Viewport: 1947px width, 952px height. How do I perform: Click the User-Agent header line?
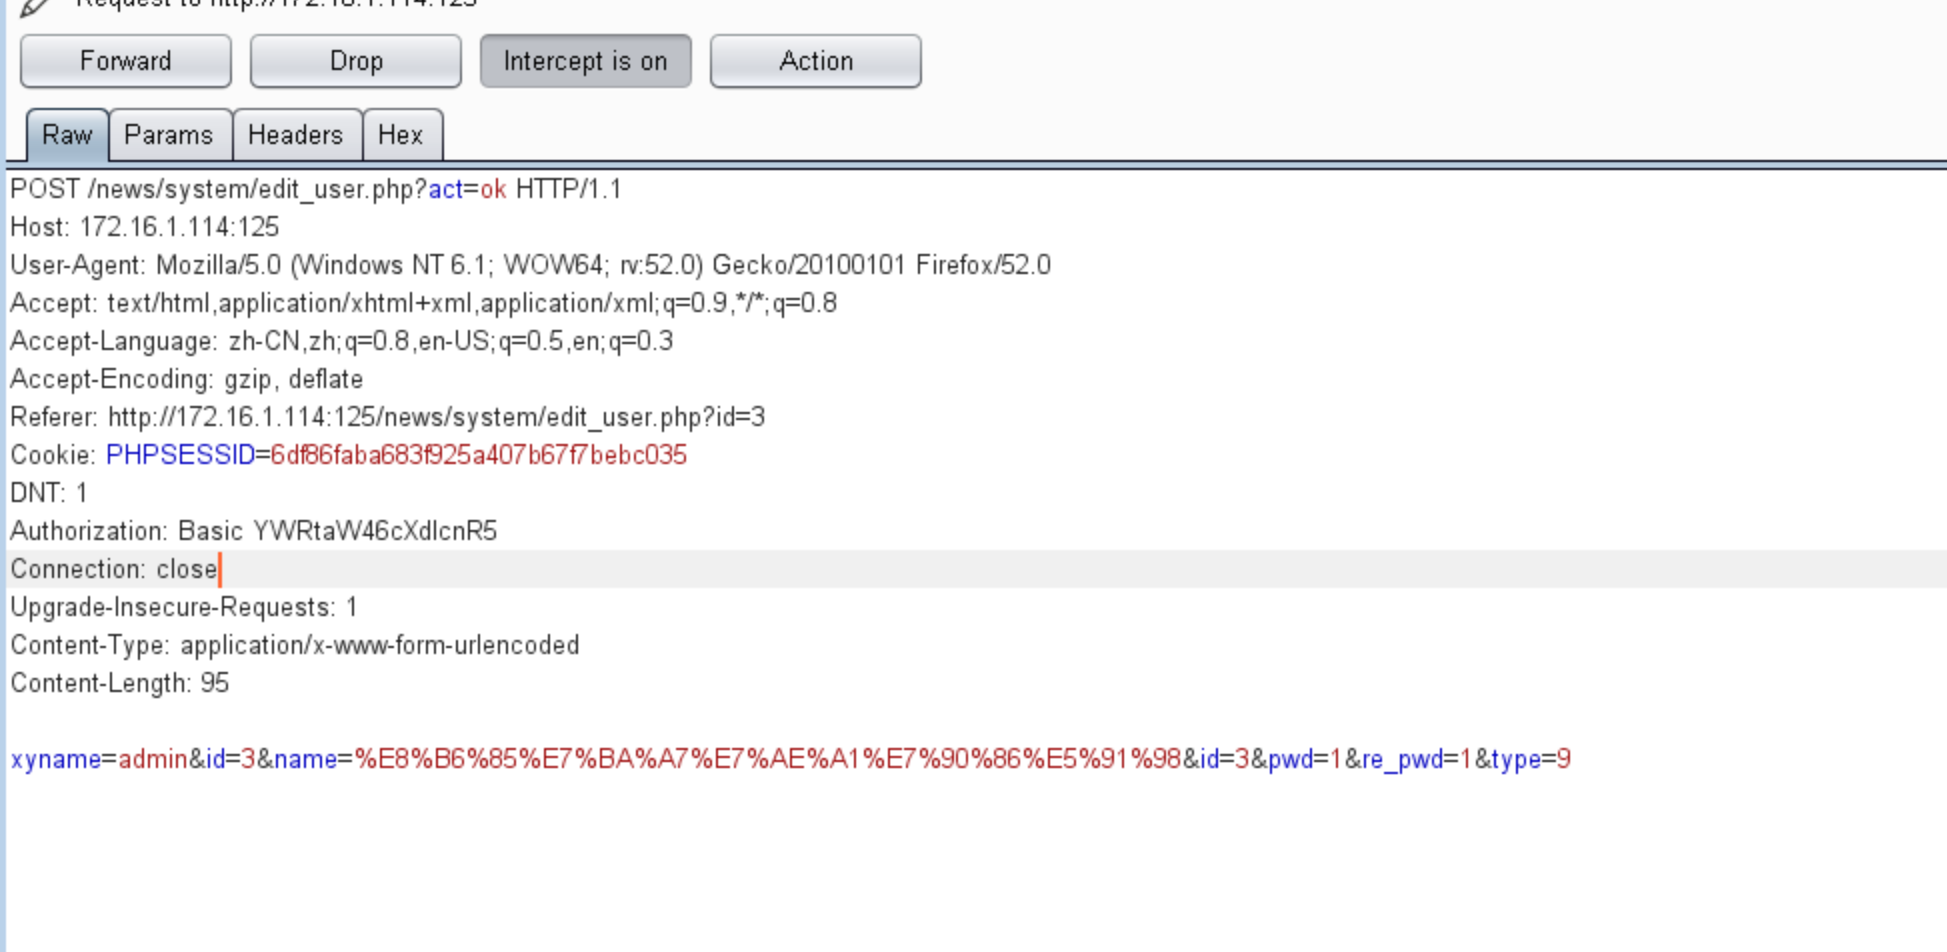pos(530,266)
